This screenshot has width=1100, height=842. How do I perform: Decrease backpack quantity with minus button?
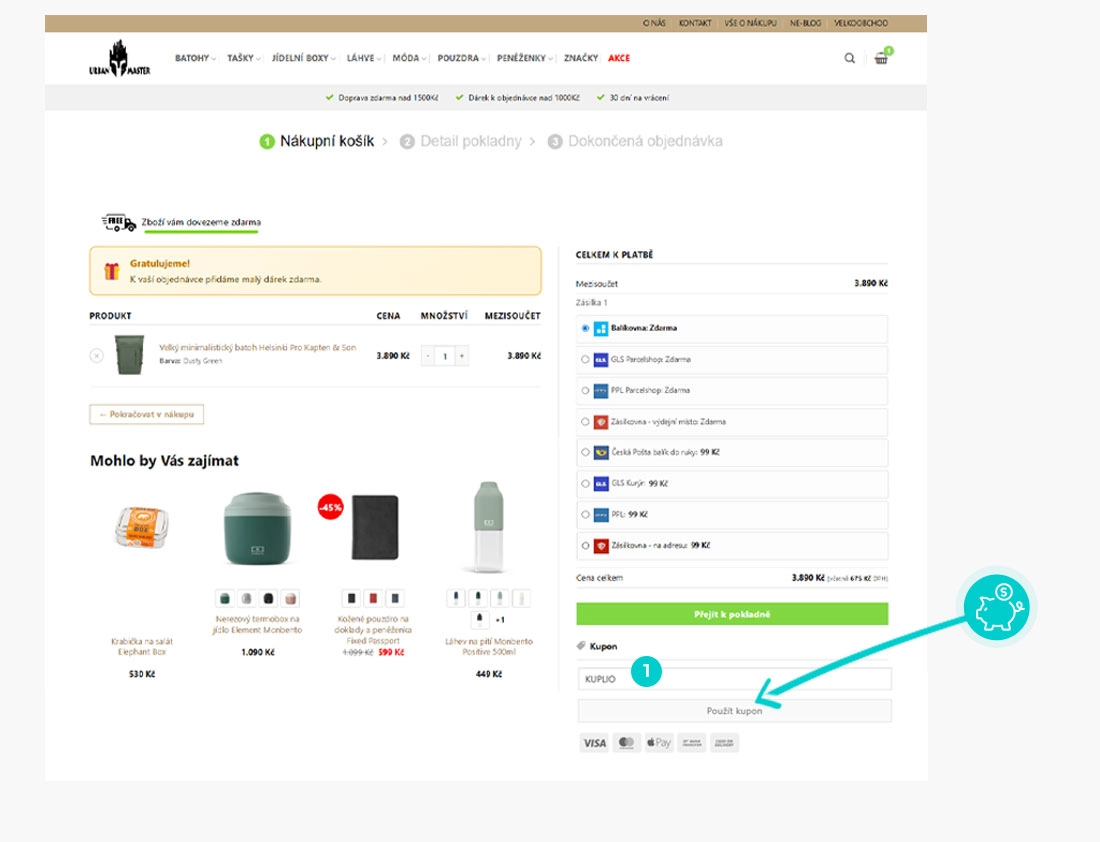428,356
